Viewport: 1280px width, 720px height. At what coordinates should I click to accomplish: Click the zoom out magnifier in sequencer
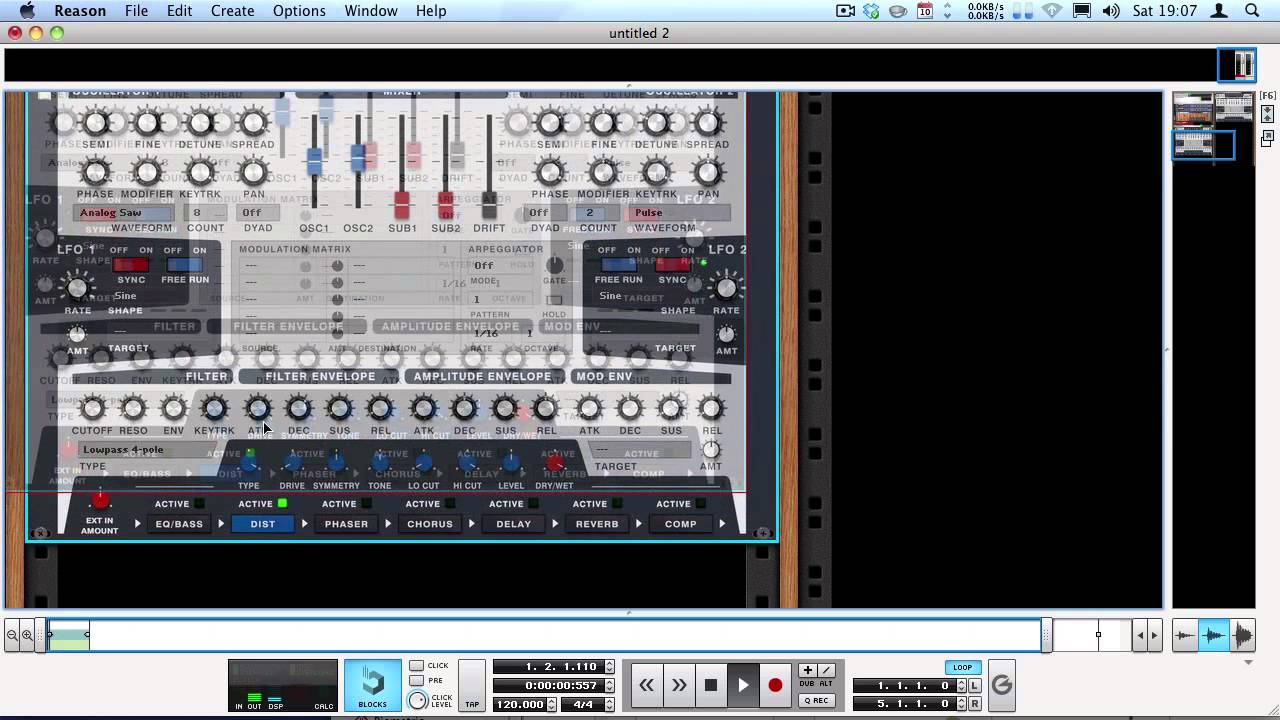(12, 635)
